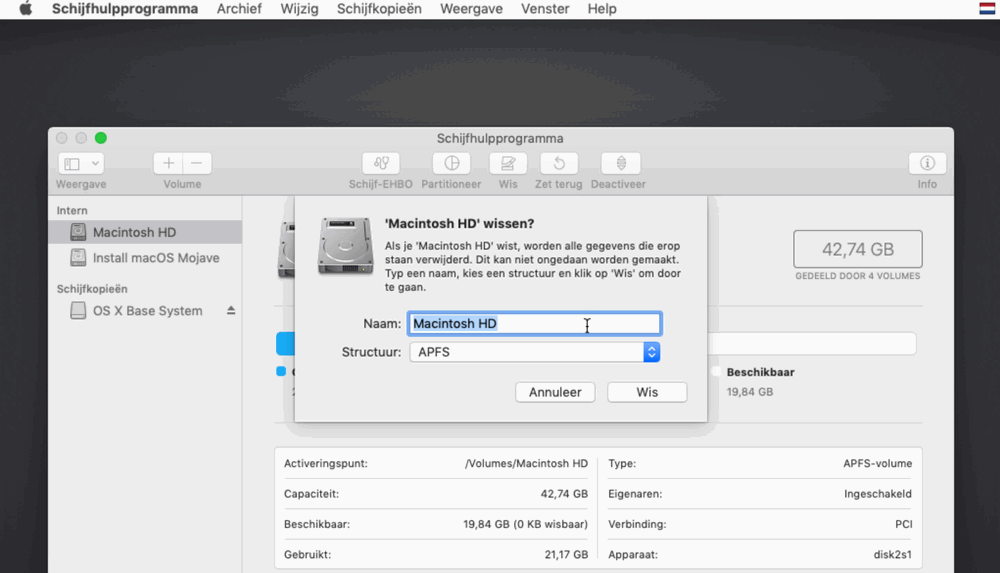Expand the Weergave dropdown chevron
Viewport: 1000px width, 573px height.
(95, 164)
